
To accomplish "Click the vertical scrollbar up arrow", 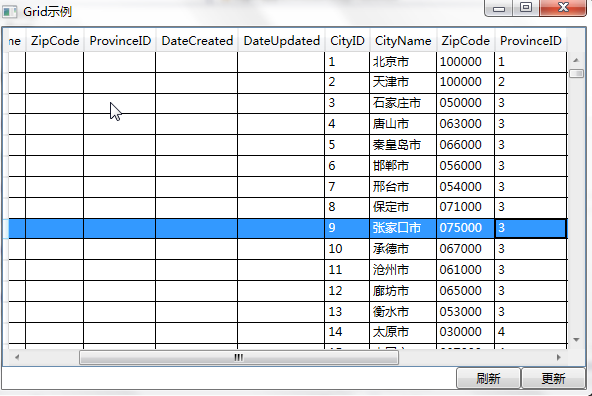I will [x=576, y=60].
